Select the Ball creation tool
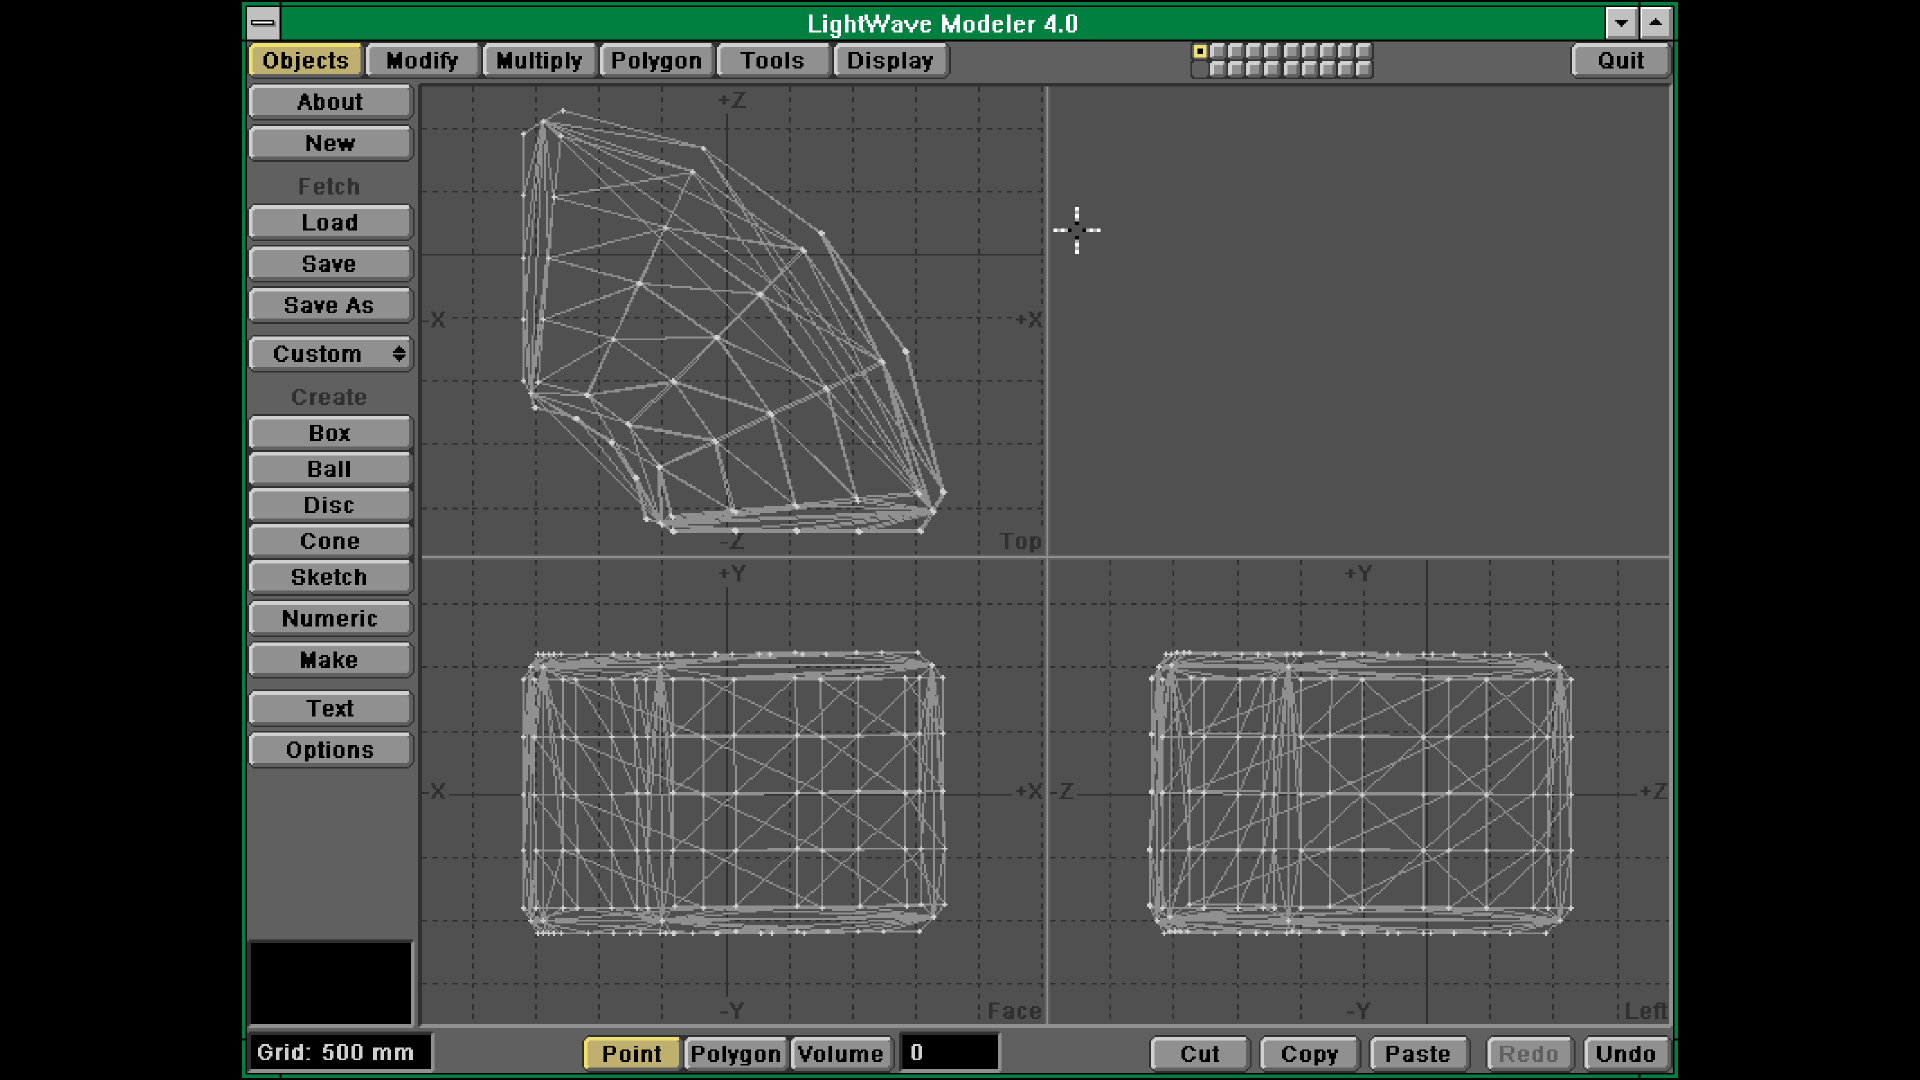This screenshot has width=1920, height=1080. click(x=330, y=469)
